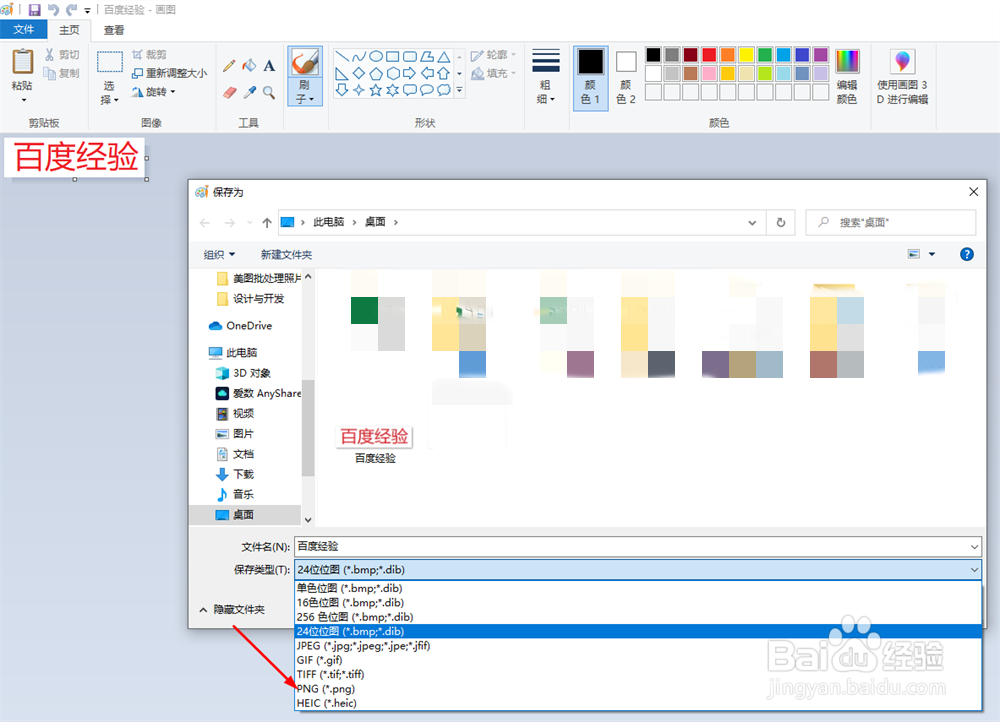Open the line Size thickness menu
This screenshot has height=722, width=1000.
click(x=545, y=75)
